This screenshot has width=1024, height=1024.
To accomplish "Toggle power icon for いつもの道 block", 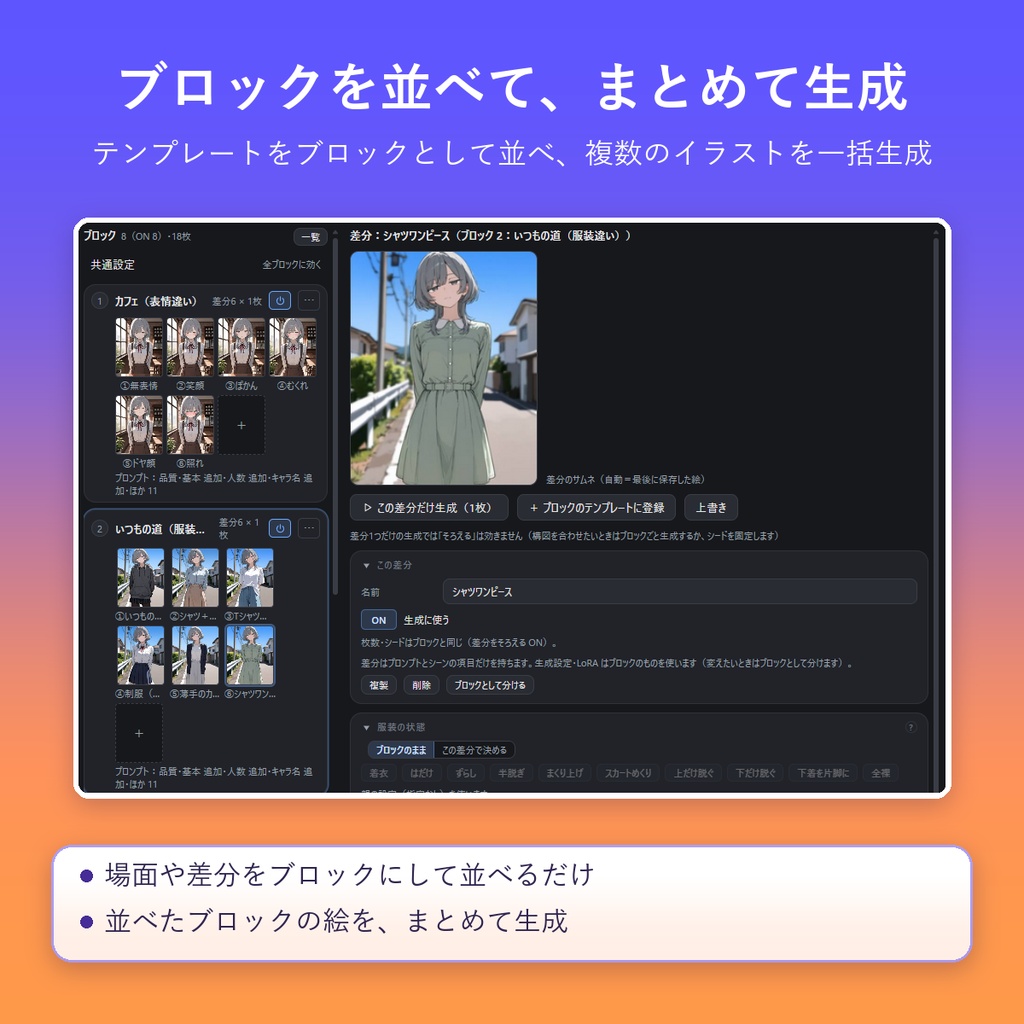I will [280, 528].
